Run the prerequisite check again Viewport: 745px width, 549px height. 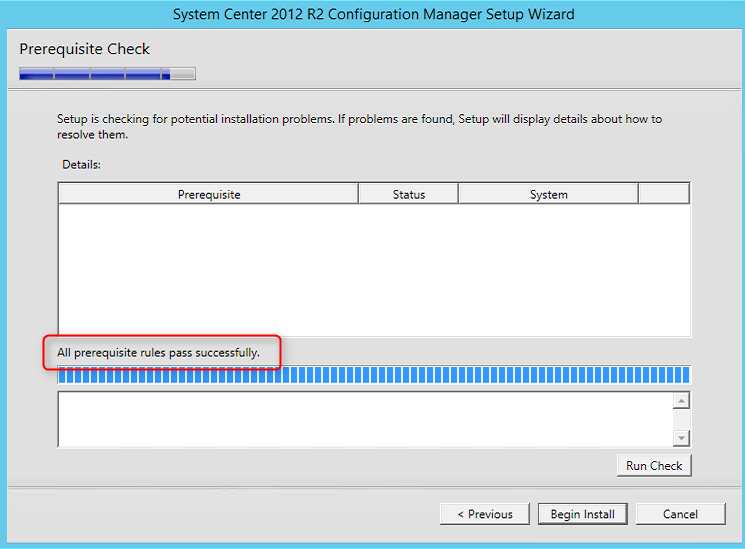(654, 465)
